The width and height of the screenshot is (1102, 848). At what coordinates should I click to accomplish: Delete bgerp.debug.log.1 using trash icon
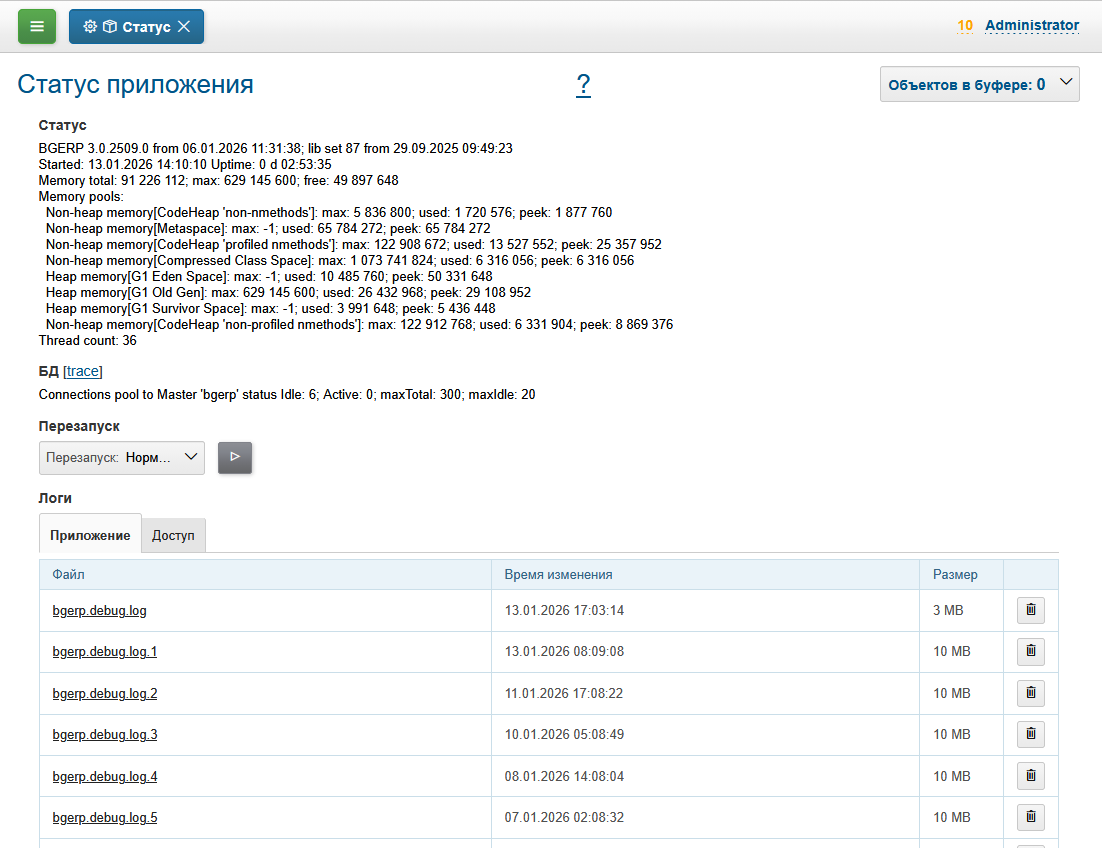[1030, 652]
